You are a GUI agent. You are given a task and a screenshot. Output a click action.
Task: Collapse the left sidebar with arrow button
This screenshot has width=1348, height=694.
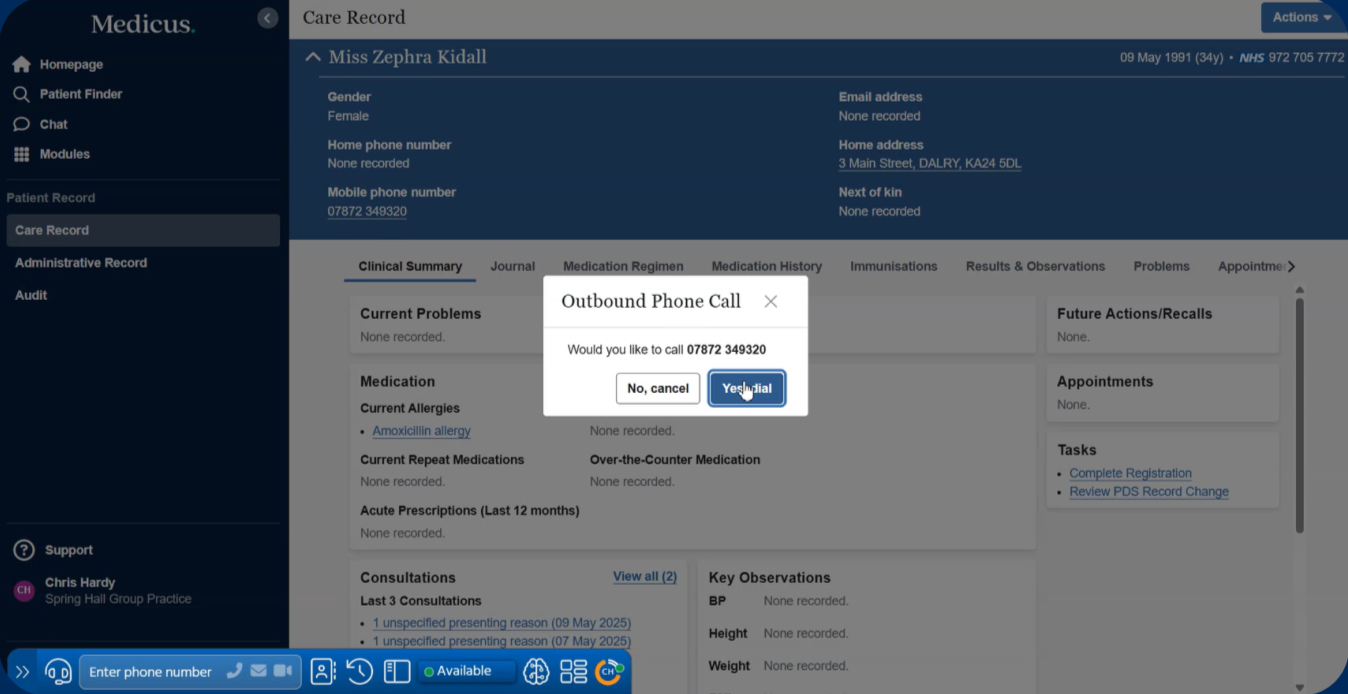point(267,18)
